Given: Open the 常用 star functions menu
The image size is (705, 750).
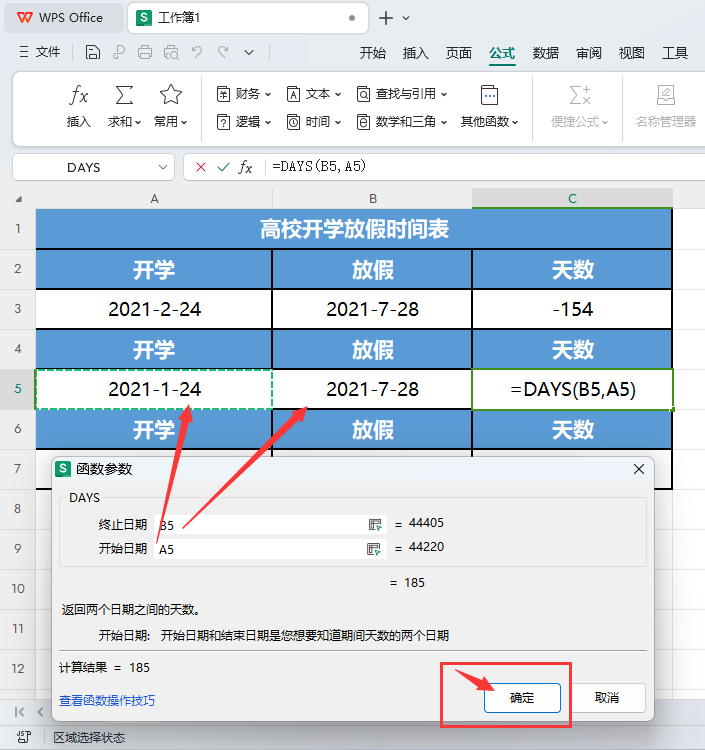Looking at the screenshot, I should 170,106.
